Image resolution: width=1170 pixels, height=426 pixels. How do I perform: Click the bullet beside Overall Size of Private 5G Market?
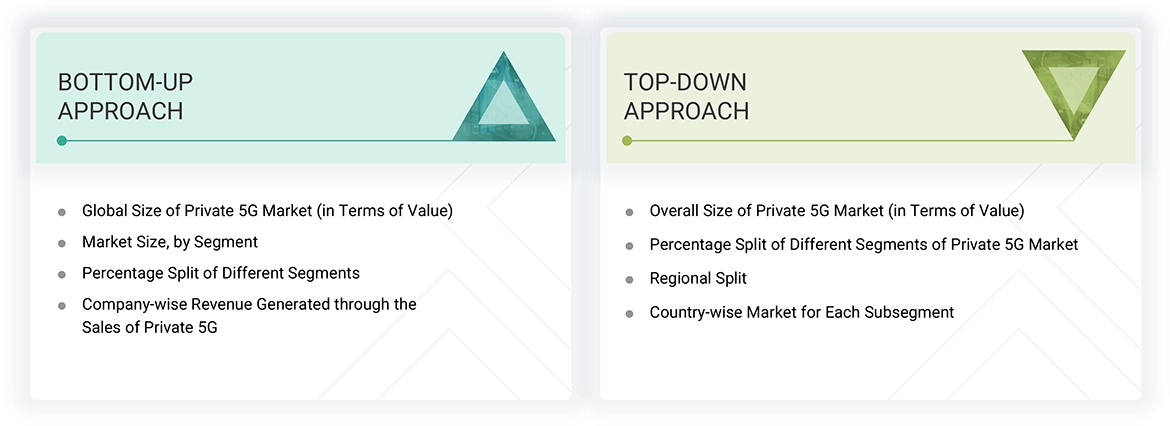point(629,212)
